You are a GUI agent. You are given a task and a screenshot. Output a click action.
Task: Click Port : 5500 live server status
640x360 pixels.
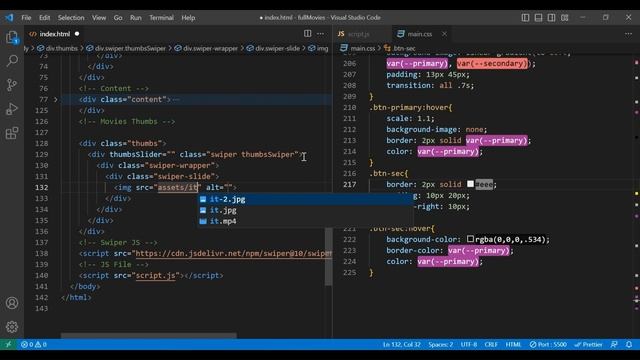click(548, 344)
